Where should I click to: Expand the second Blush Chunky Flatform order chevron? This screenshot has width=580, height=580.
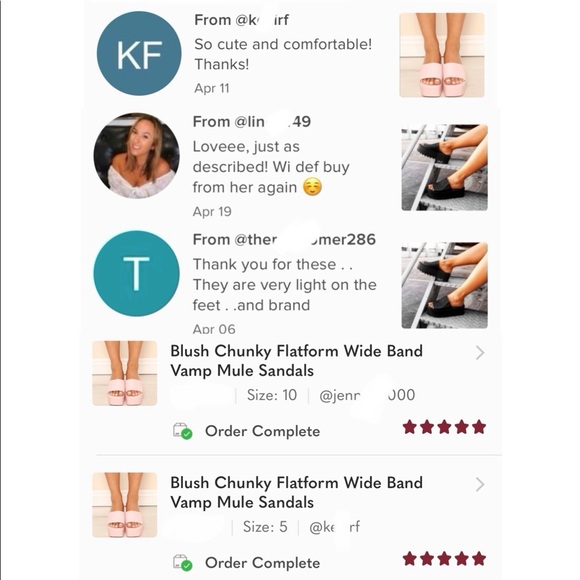coord(480,484)
